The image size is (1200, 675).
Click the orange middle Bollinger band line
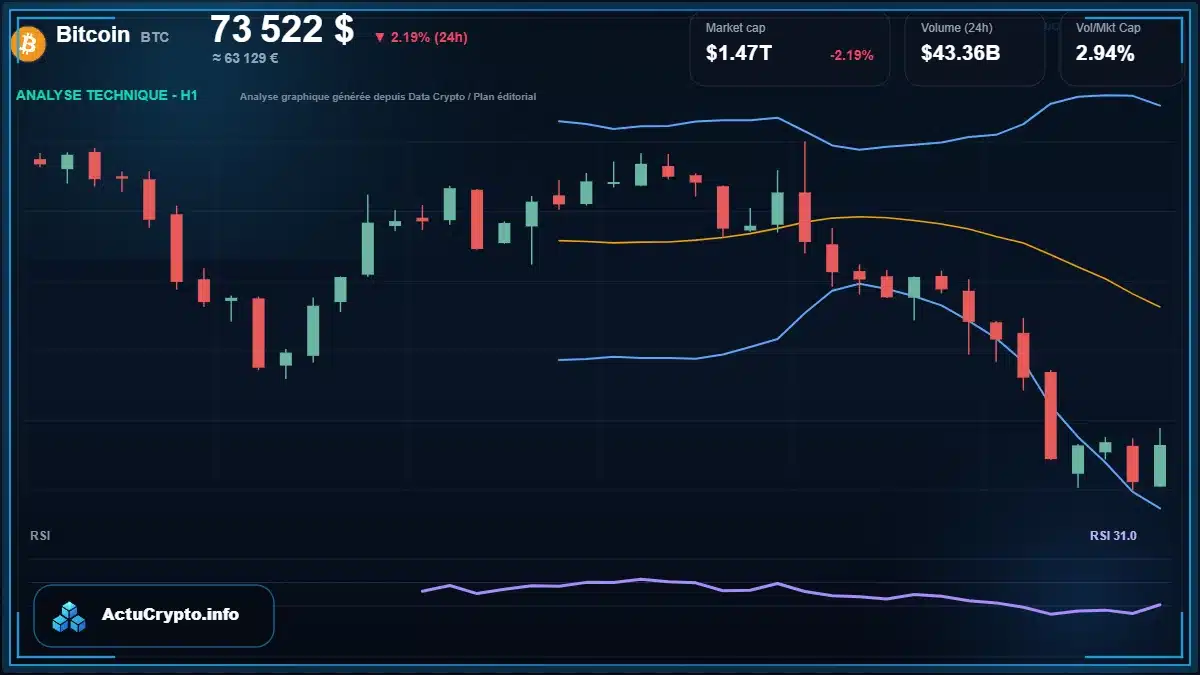click(x=860, y=217)
